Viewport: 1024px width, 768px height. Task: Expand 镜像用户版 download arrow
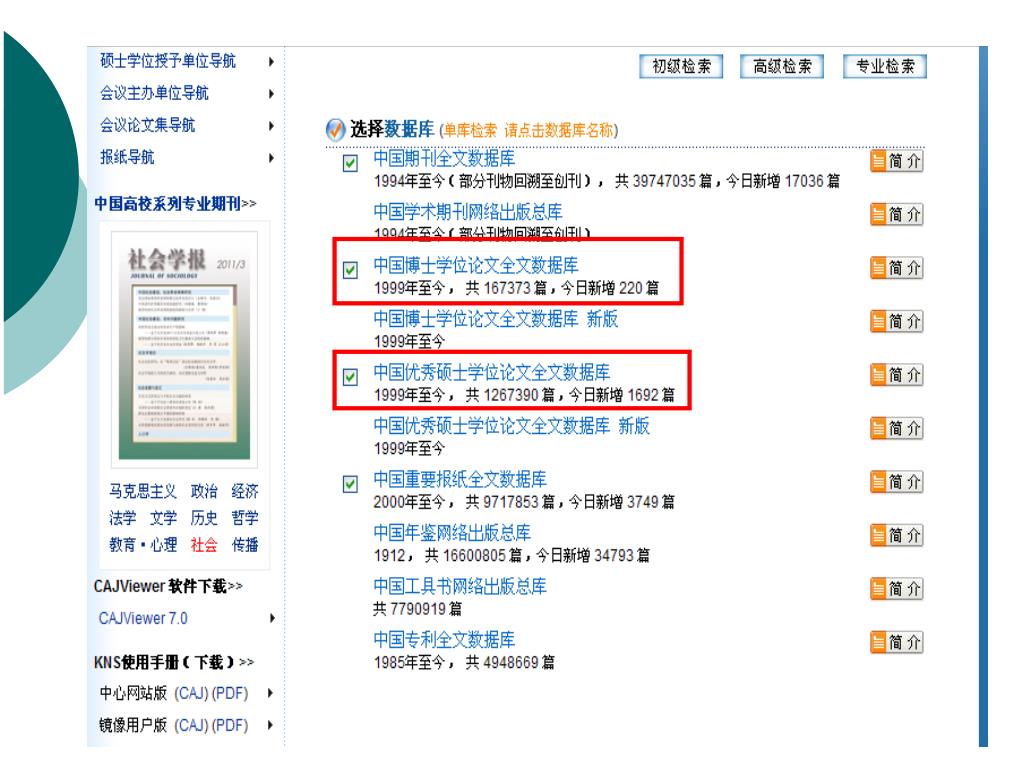pyautogui.click(x=271, y=725)
